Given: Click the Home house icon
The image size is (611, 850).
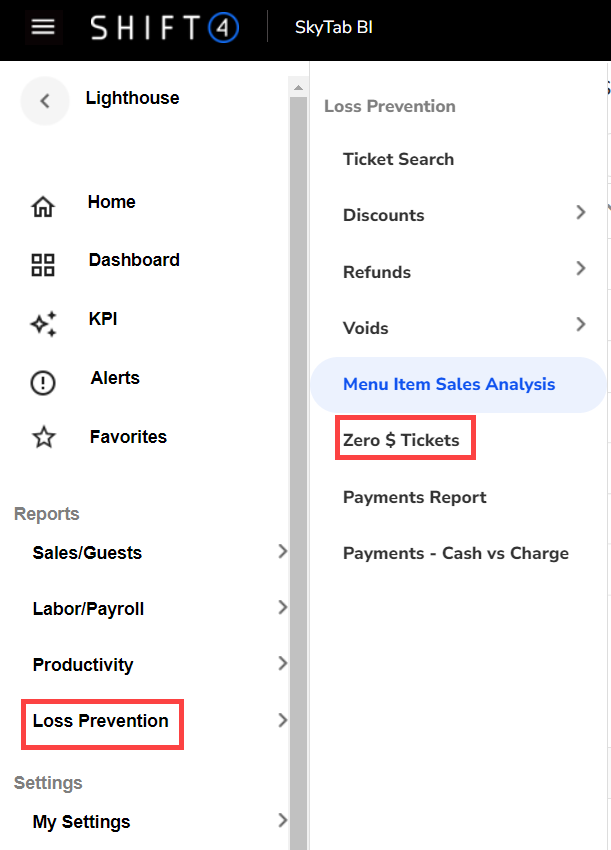Looking at the screenshot, I should tap(43, 207).
